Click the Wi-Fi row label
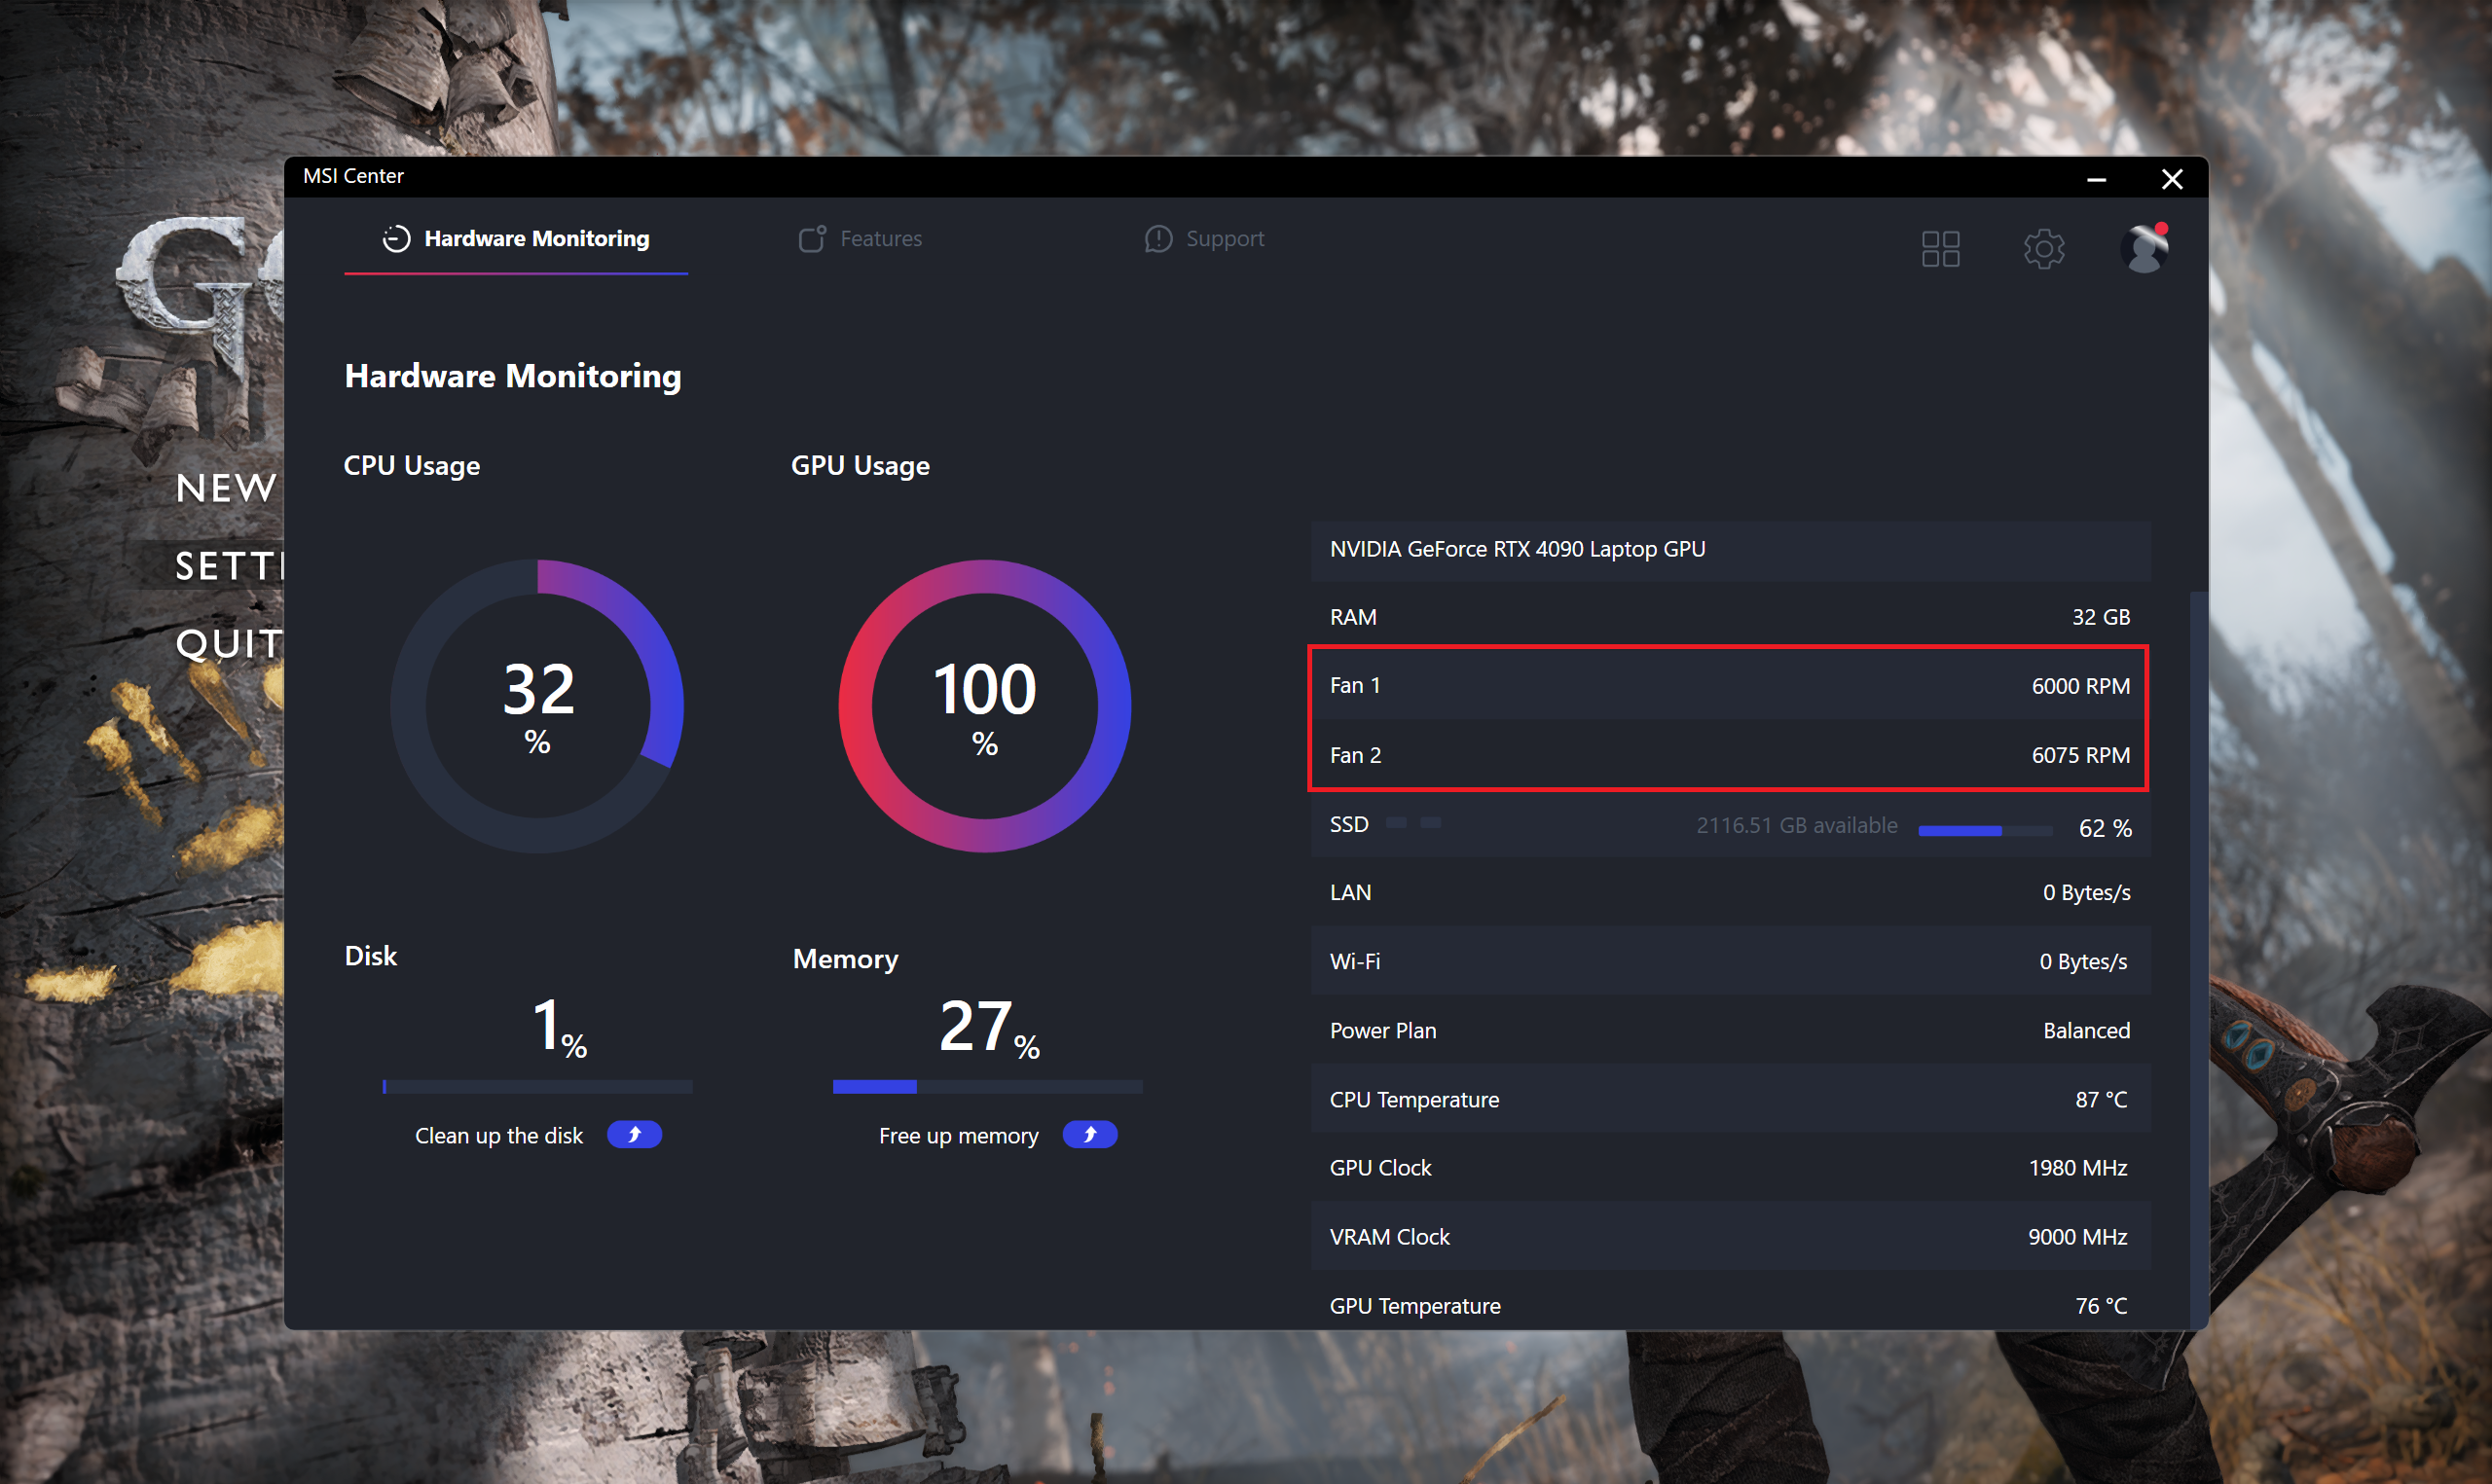This screenshot has height=1484, width=2492. [1355, 961]
